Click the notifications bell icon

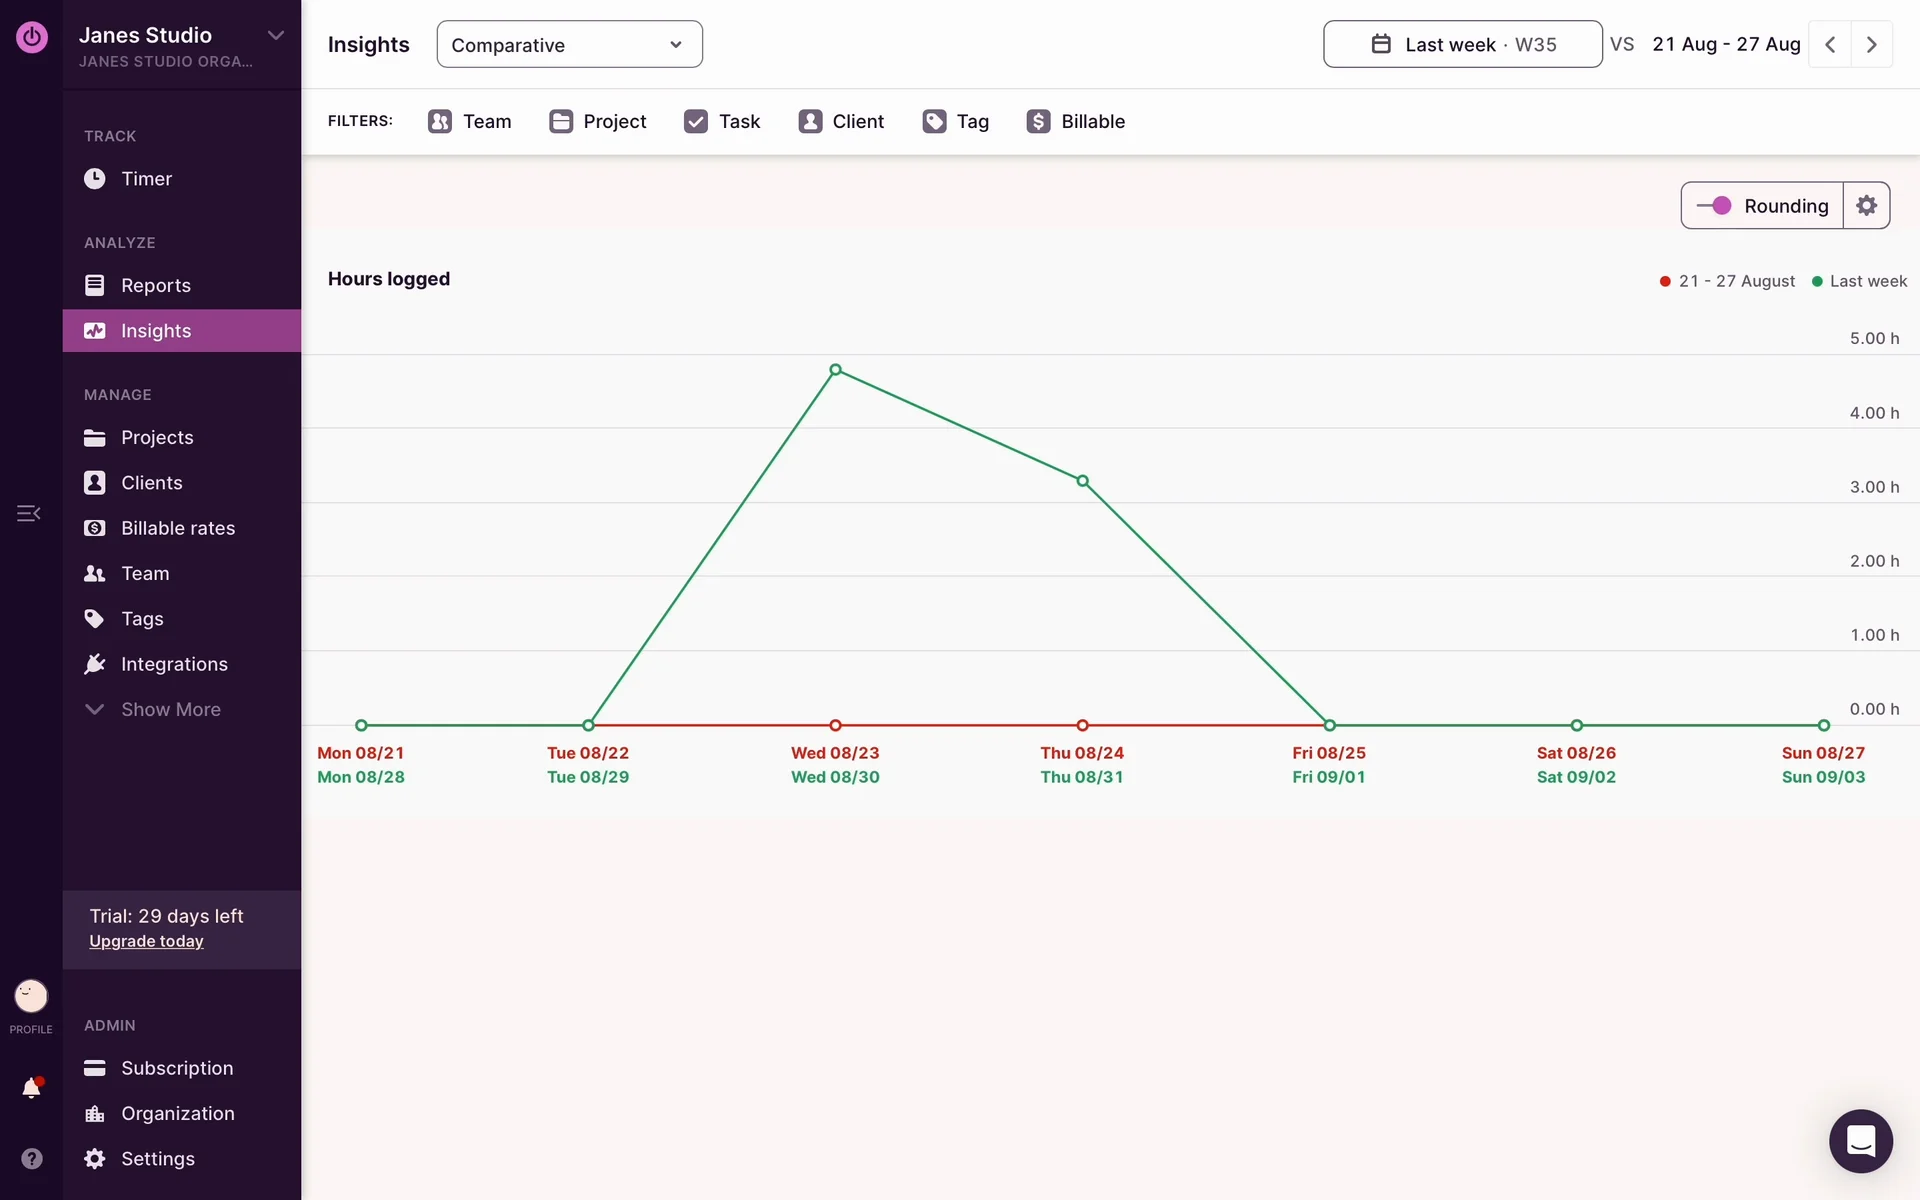click(31, 1088)
